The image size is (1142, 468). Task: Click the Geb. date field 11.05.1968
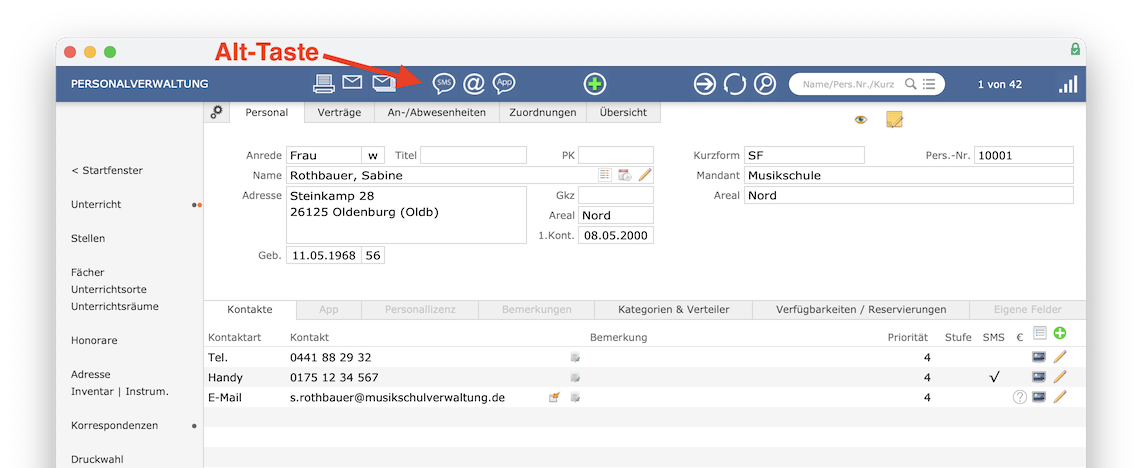(x=324, y=255)
